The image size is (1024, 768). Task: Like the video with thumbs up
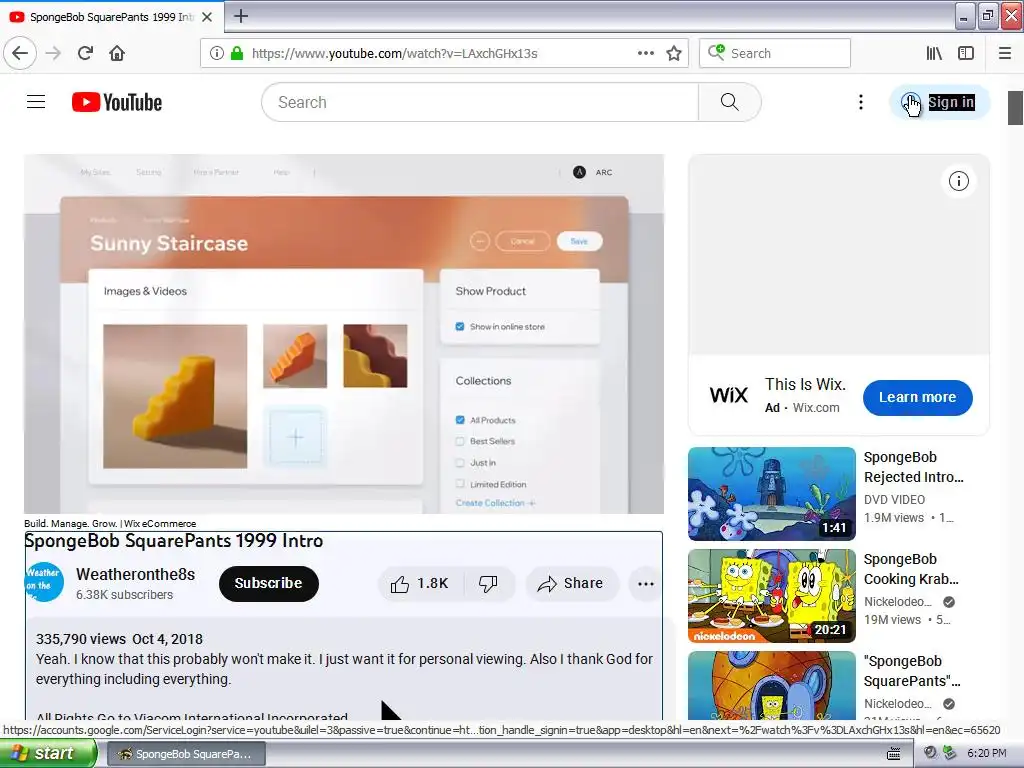pos(420,583)
